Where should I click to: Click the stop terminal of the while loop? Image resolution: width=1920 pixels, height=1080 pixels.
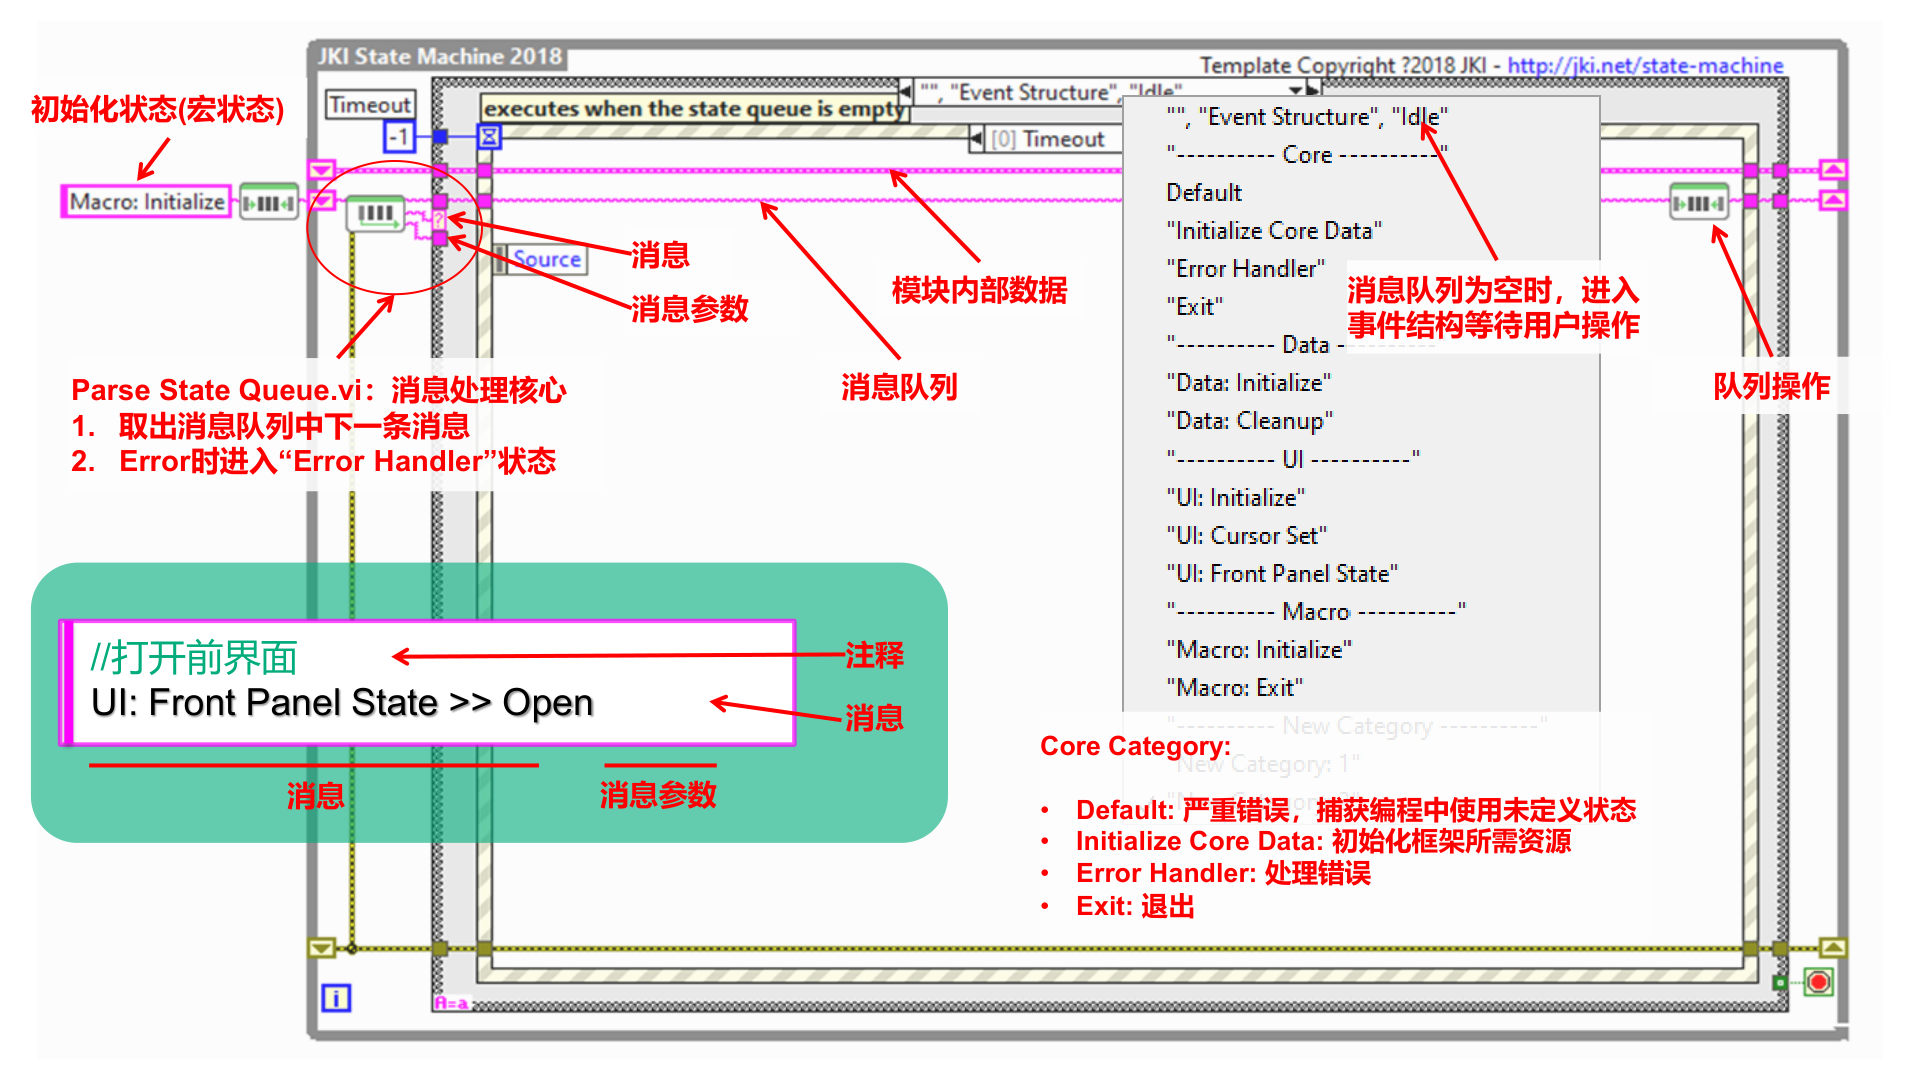pos(1818,982)
